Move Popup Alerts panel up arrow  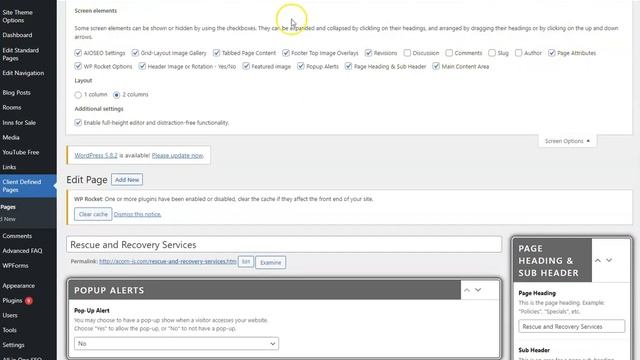(x=467, y=290)
